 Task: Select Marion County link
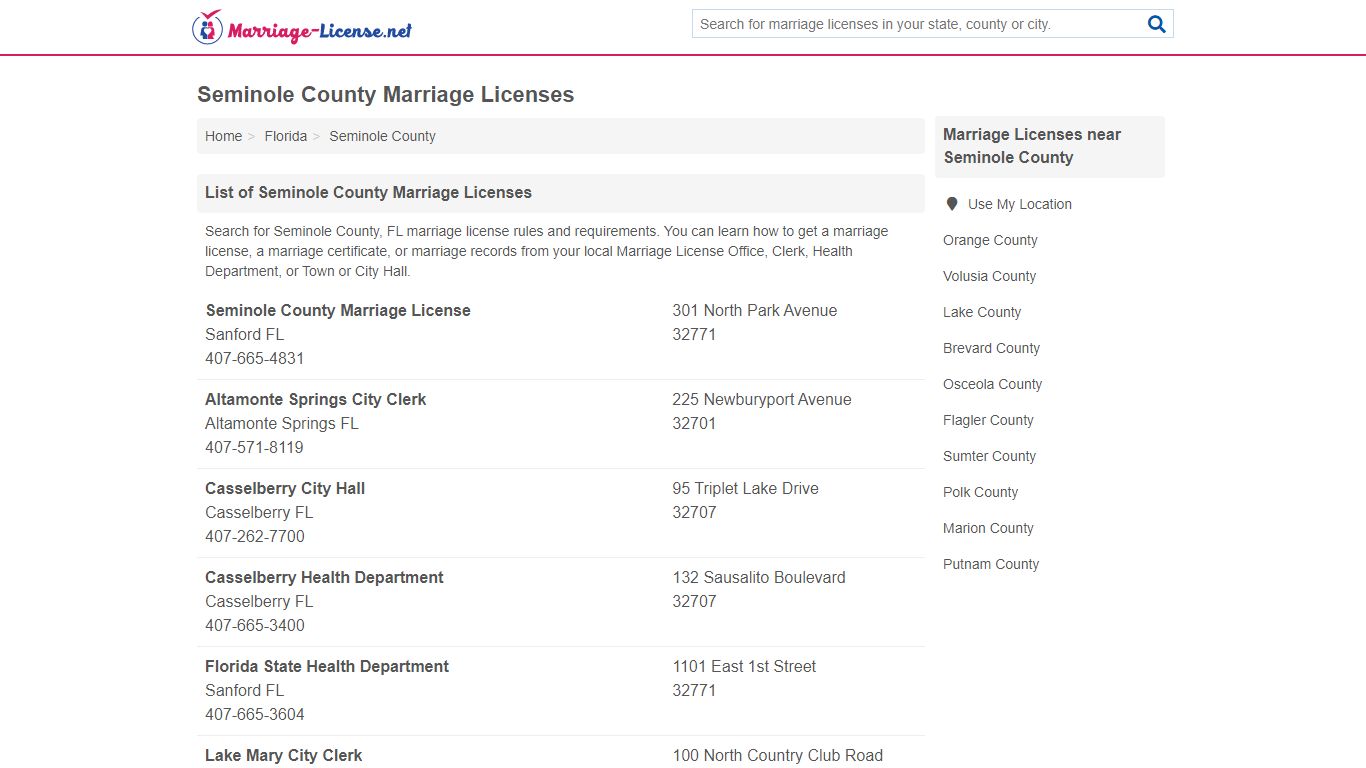click(988, 528)
